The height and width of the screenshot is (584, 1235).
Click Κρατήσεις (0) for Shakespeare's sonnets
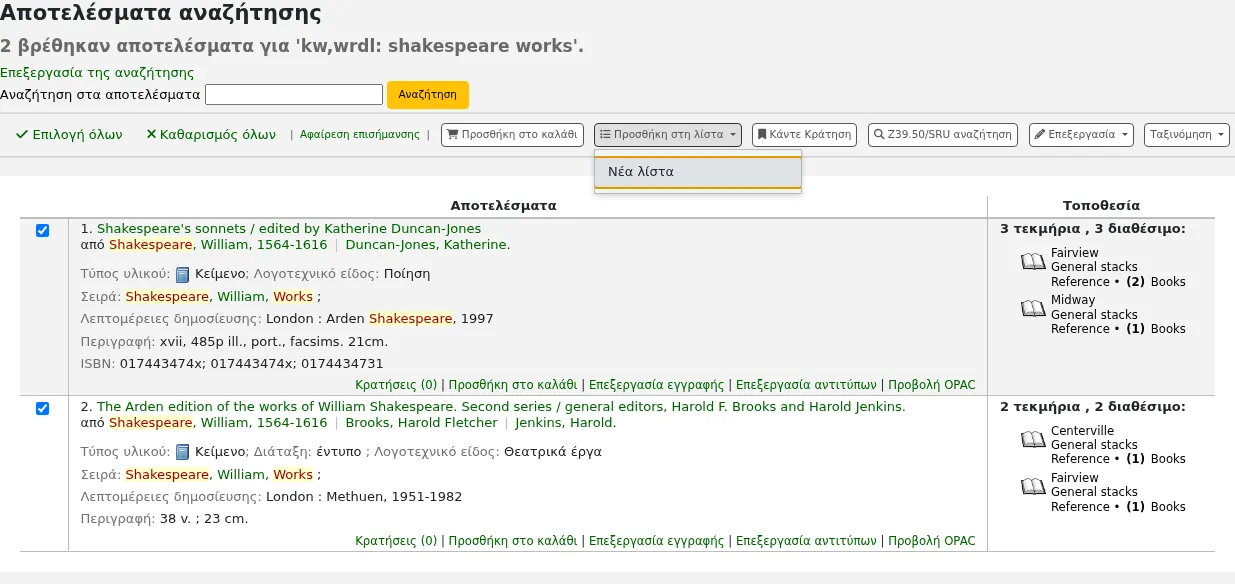point(396,385)
